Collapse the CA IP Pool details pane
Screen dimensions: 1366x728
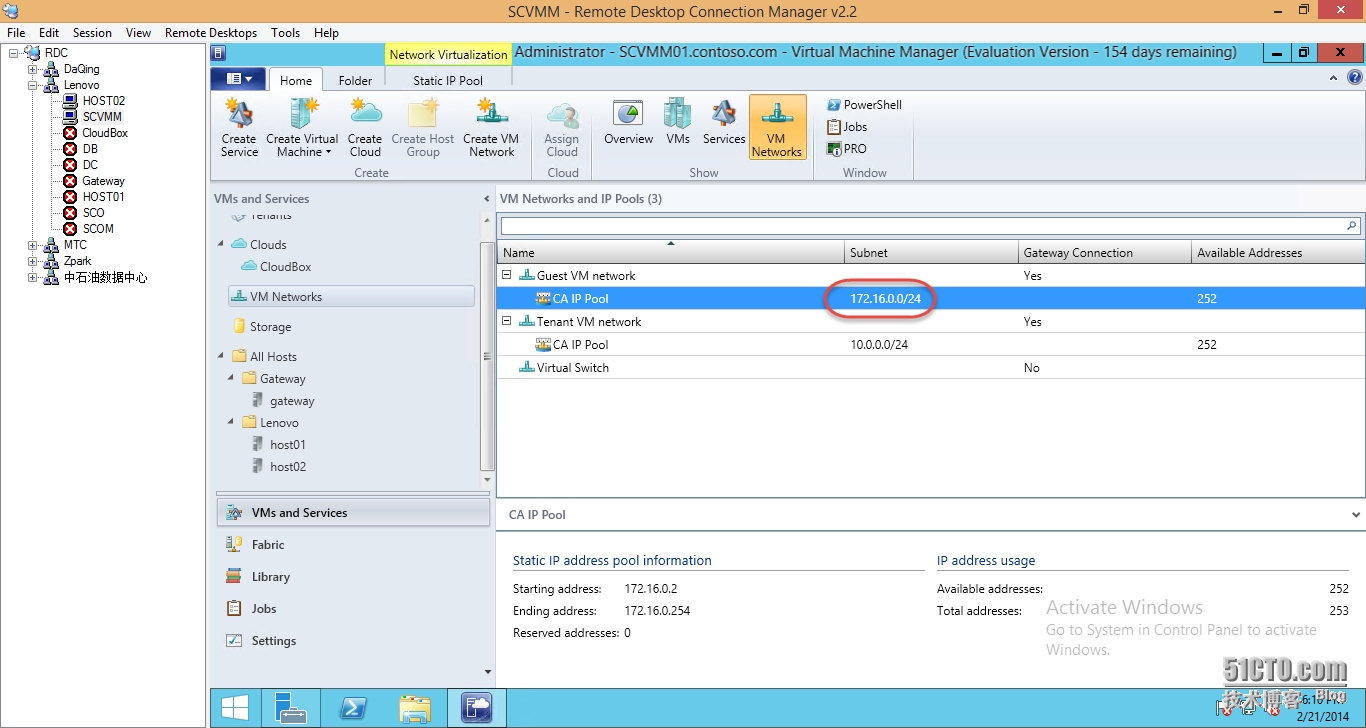point(1356,515)
